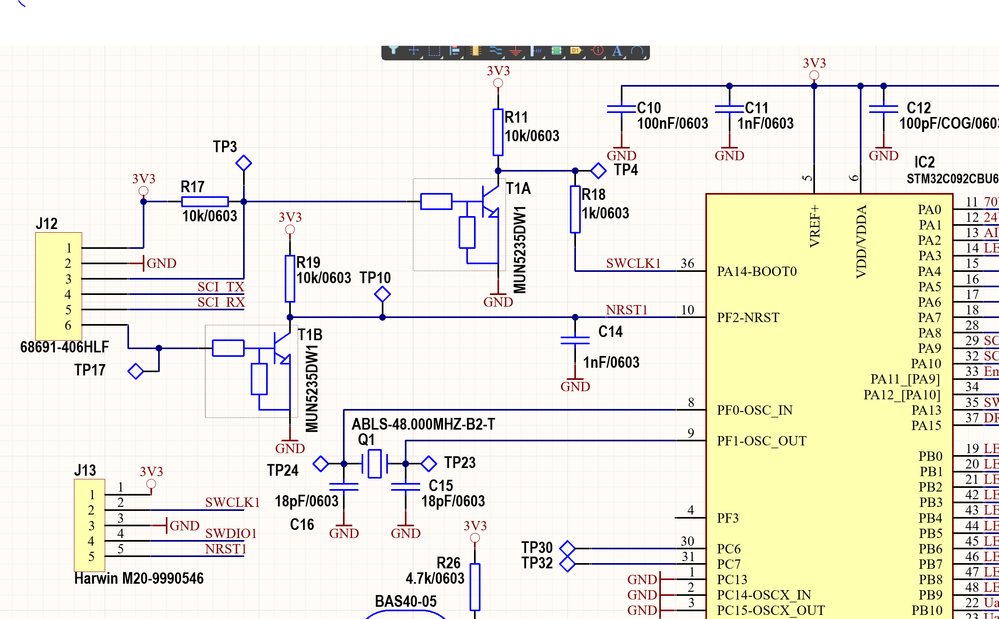Image resolution: width=999 pixels, height=619 pixels.
Task: Click the TP30 test point diamond
Action: (x=566, y=548)
